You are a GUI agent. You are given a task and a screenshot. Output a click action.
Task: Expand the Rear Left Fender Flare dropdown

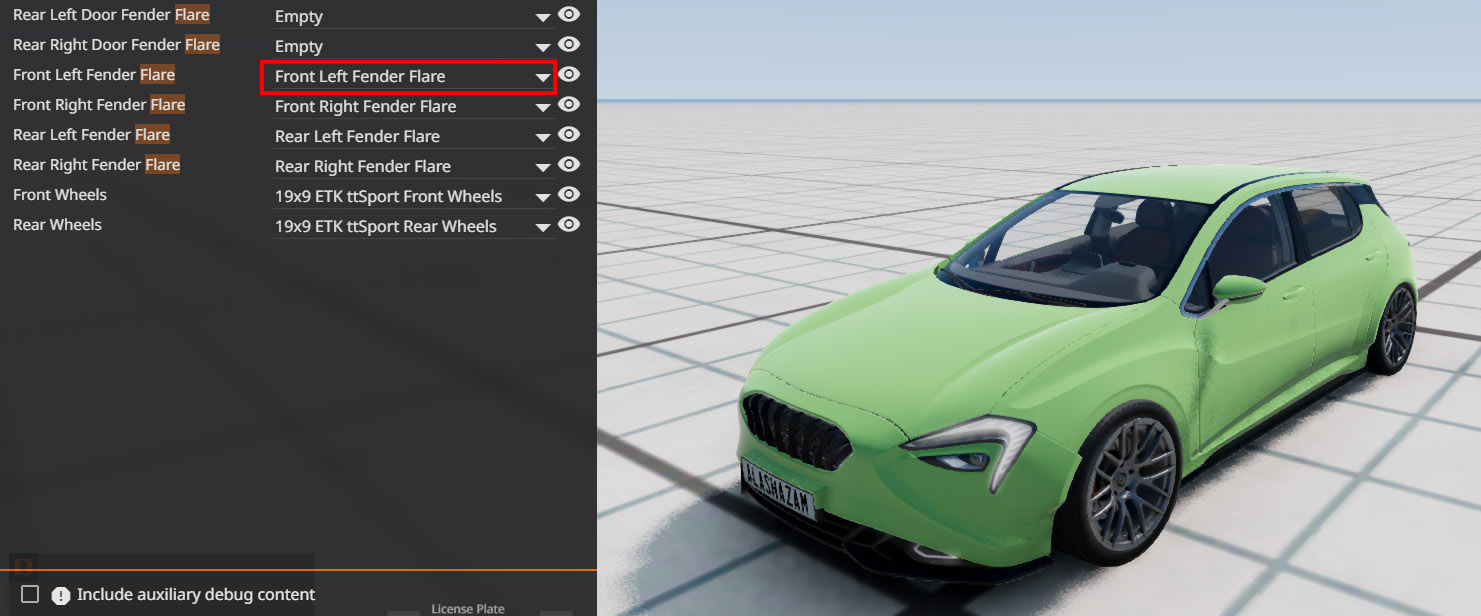click(x=413, y=136)
